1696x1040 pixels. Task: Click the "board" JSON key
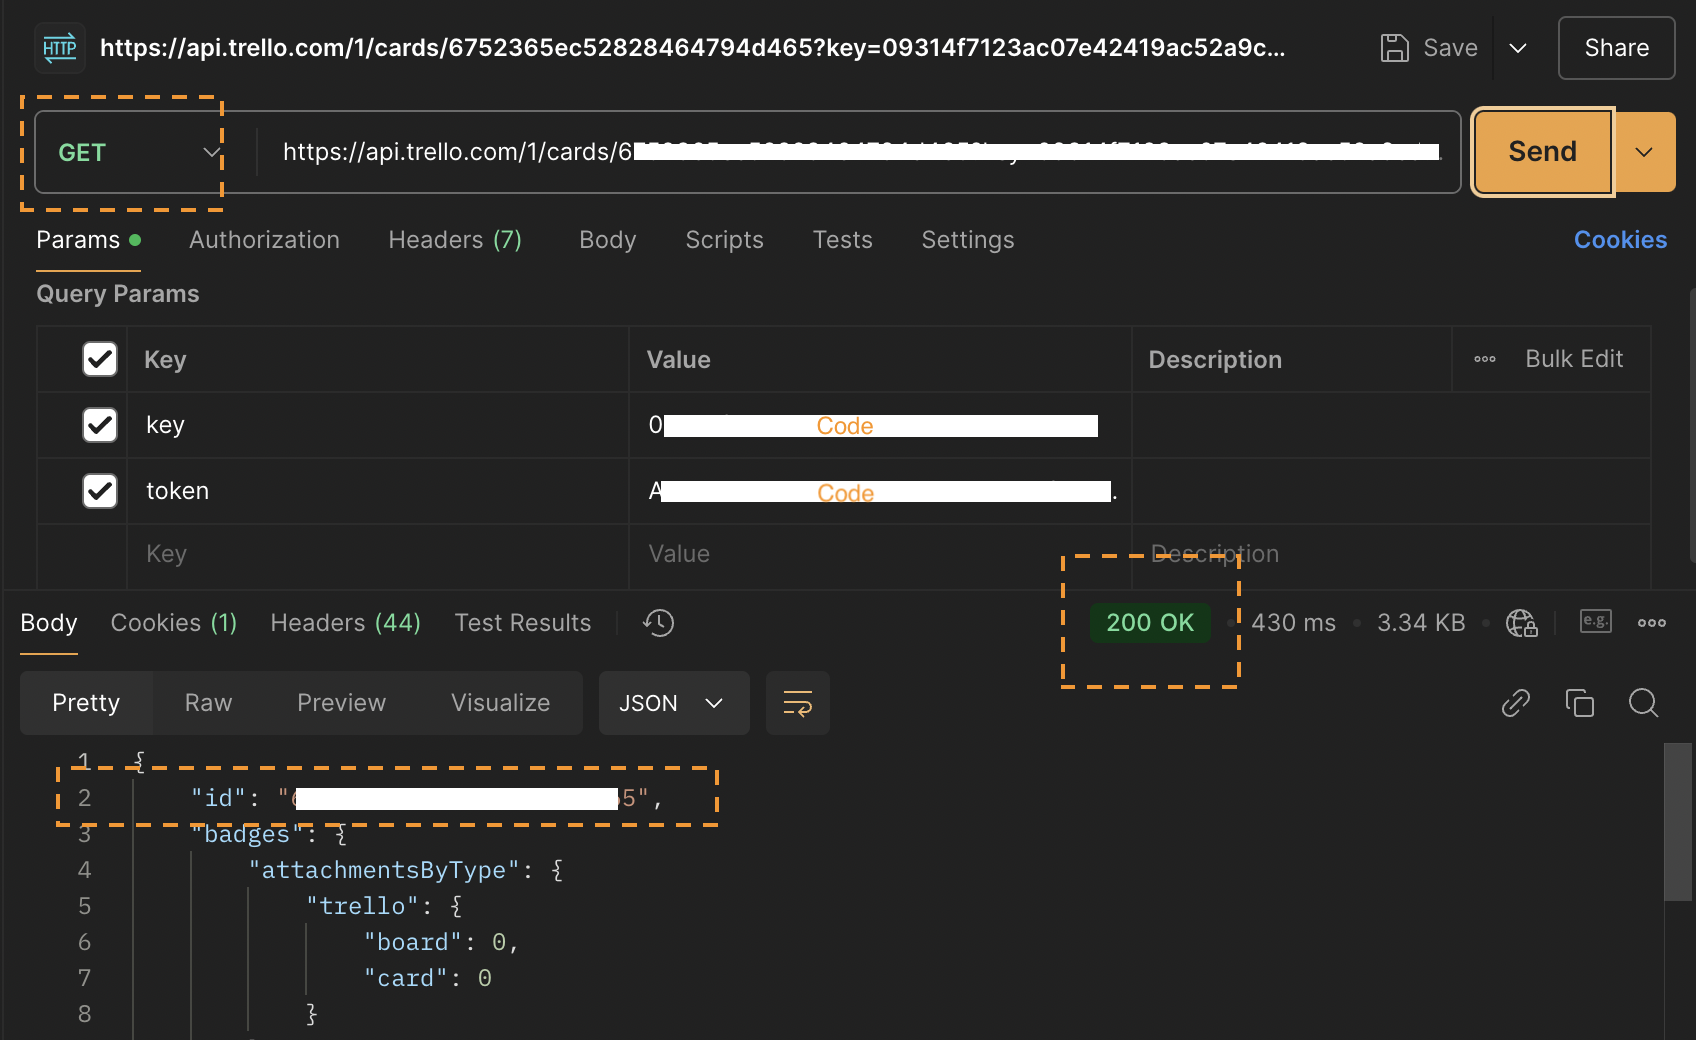pos(413,942)
